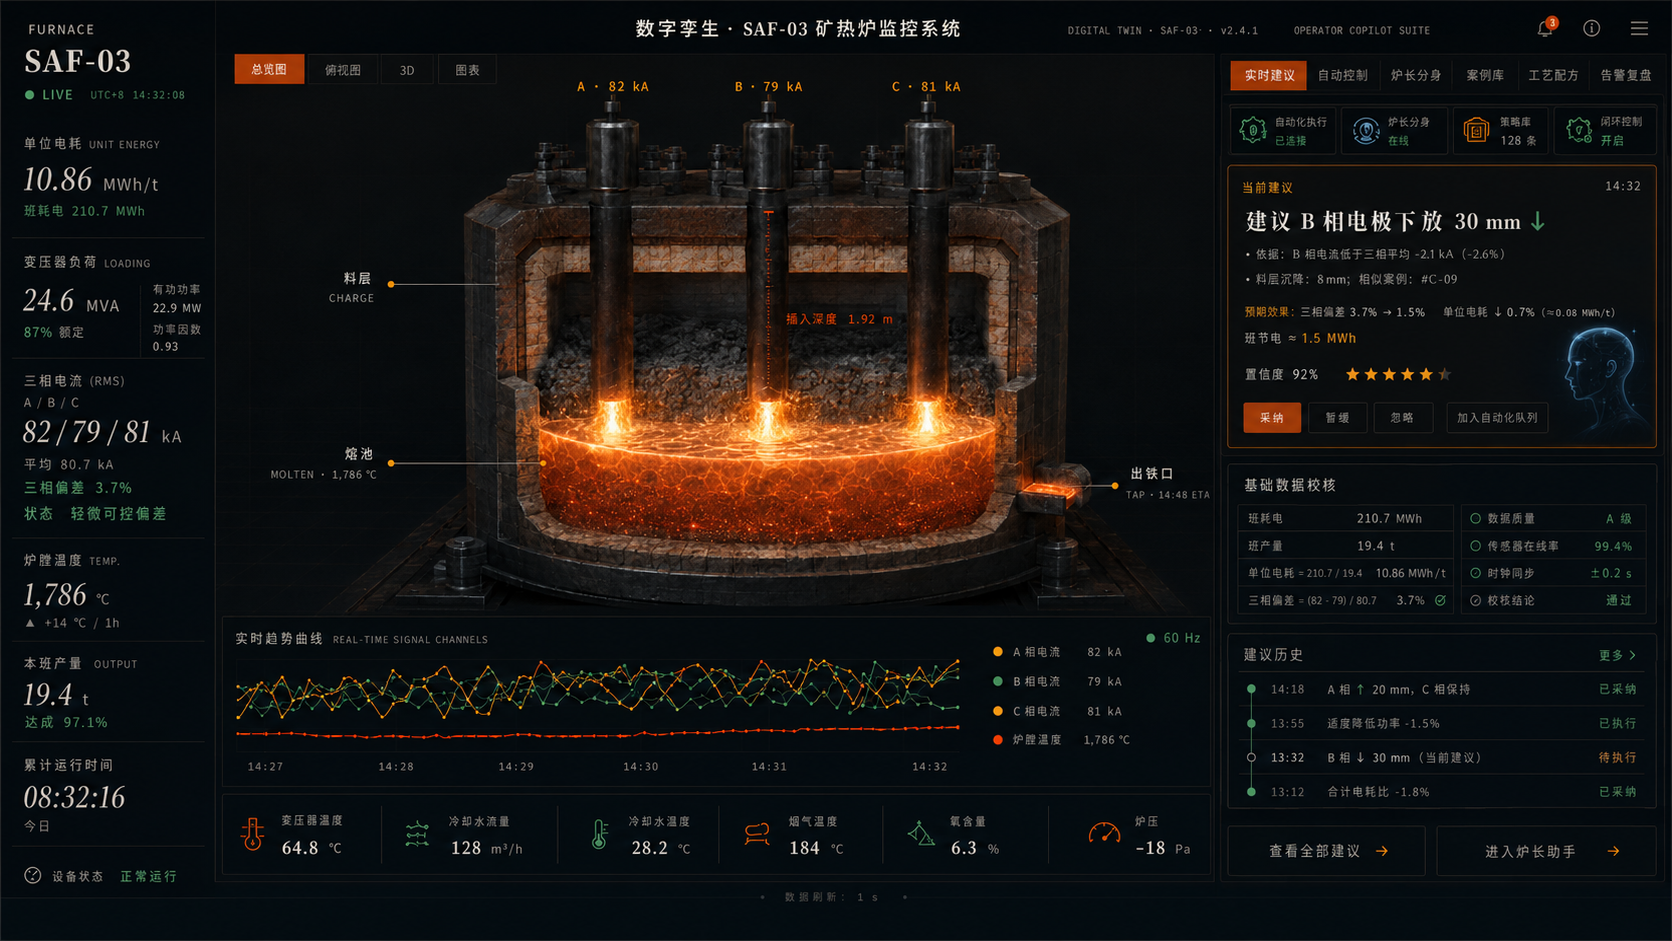Click the 变压器温度 thermometer icon
Viewport: 1672px width, 941px height.
[253, 834]
